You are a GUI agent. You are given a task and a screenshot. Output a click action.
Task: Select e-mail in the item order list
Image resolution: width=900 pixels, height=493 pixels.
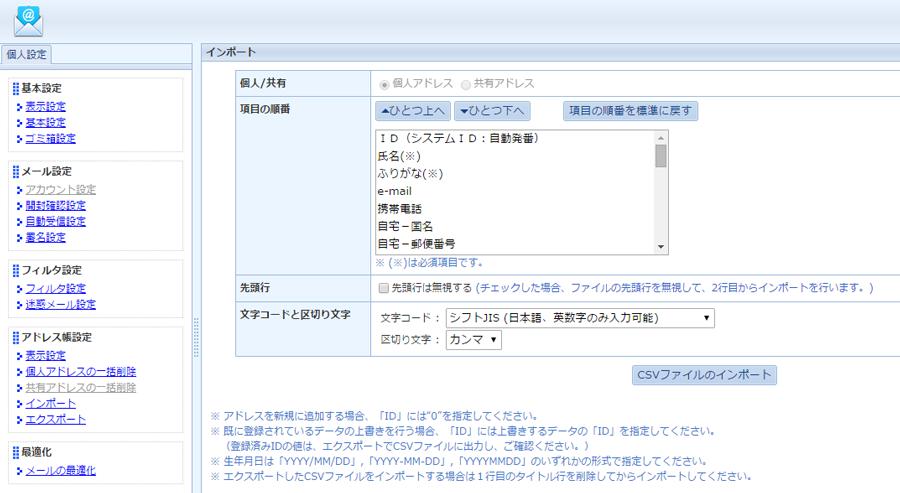[x=395, y=191]
